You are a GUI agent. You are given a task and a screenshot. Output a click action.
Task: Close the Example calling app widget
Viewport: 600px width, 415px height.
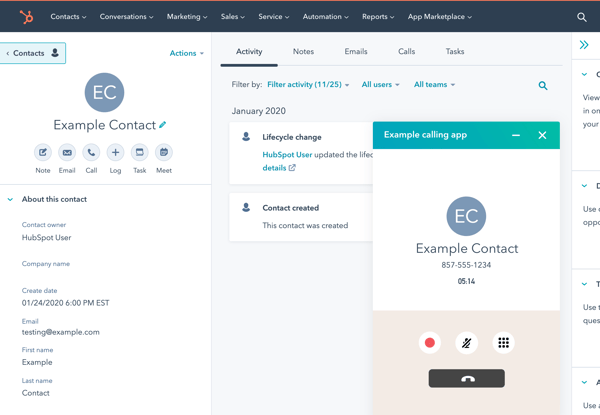[x=542, y=135]
